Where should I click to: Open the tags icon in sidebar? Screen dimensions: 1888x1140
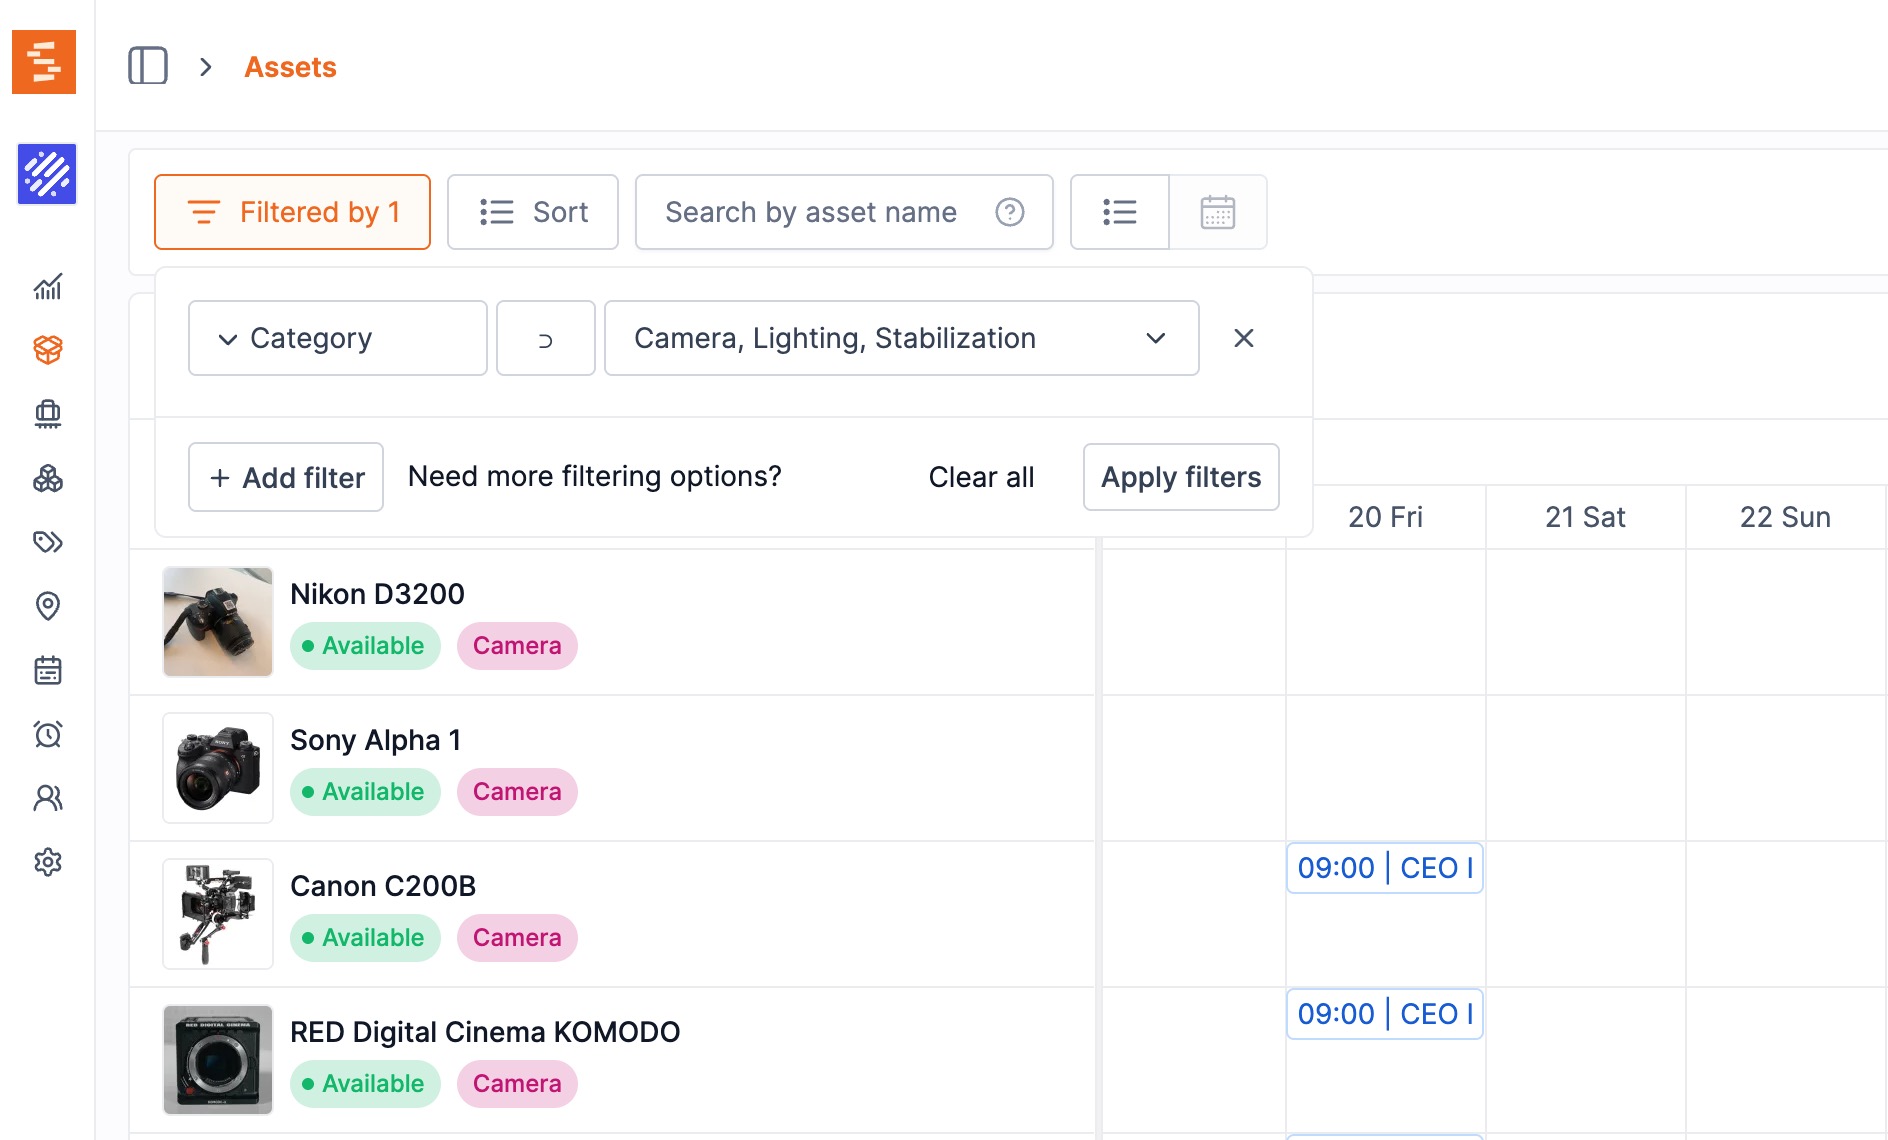point(47,542)
